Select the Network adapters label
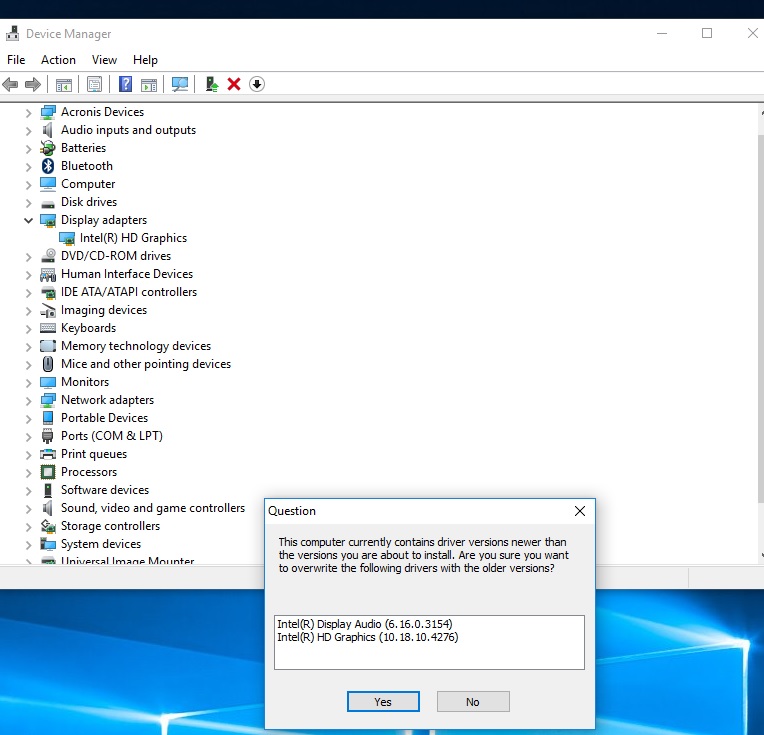This screenshot has width=764, height=735. (107, 400)
